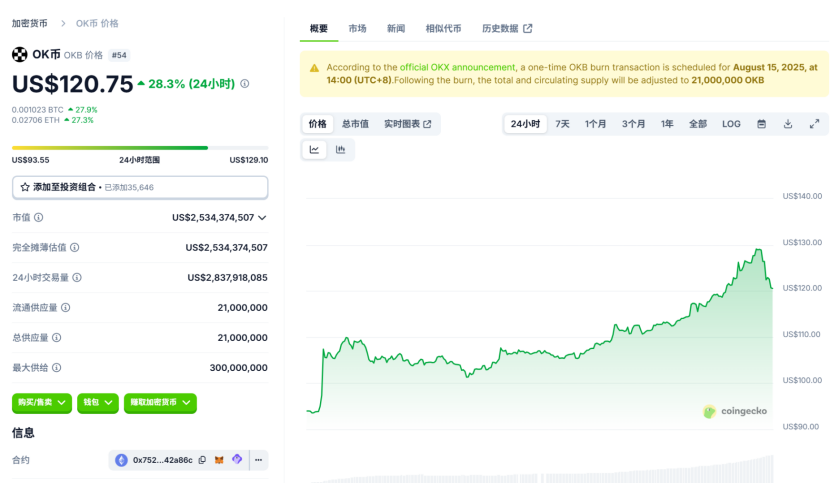Image resolution: width=831 pixels, height=483 pixels.
Task: Click the US$140.00 axis label
Action: (x=802, y=196)
